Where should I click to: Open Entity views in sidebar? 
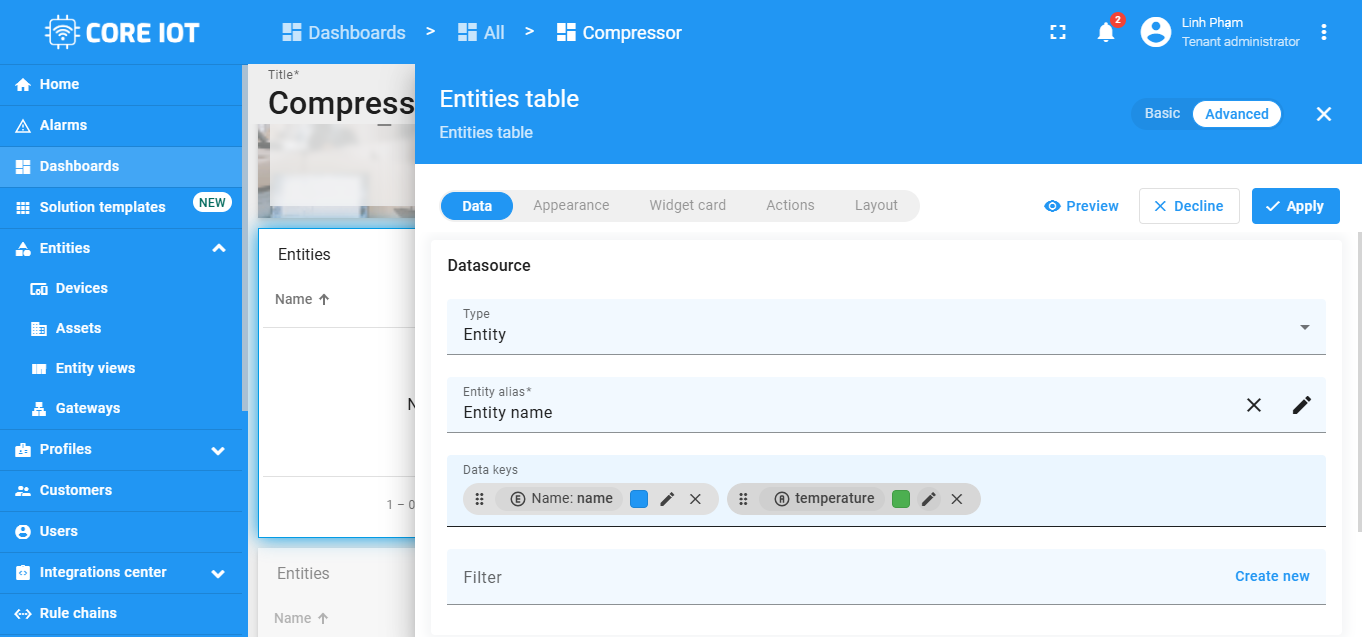121,368
